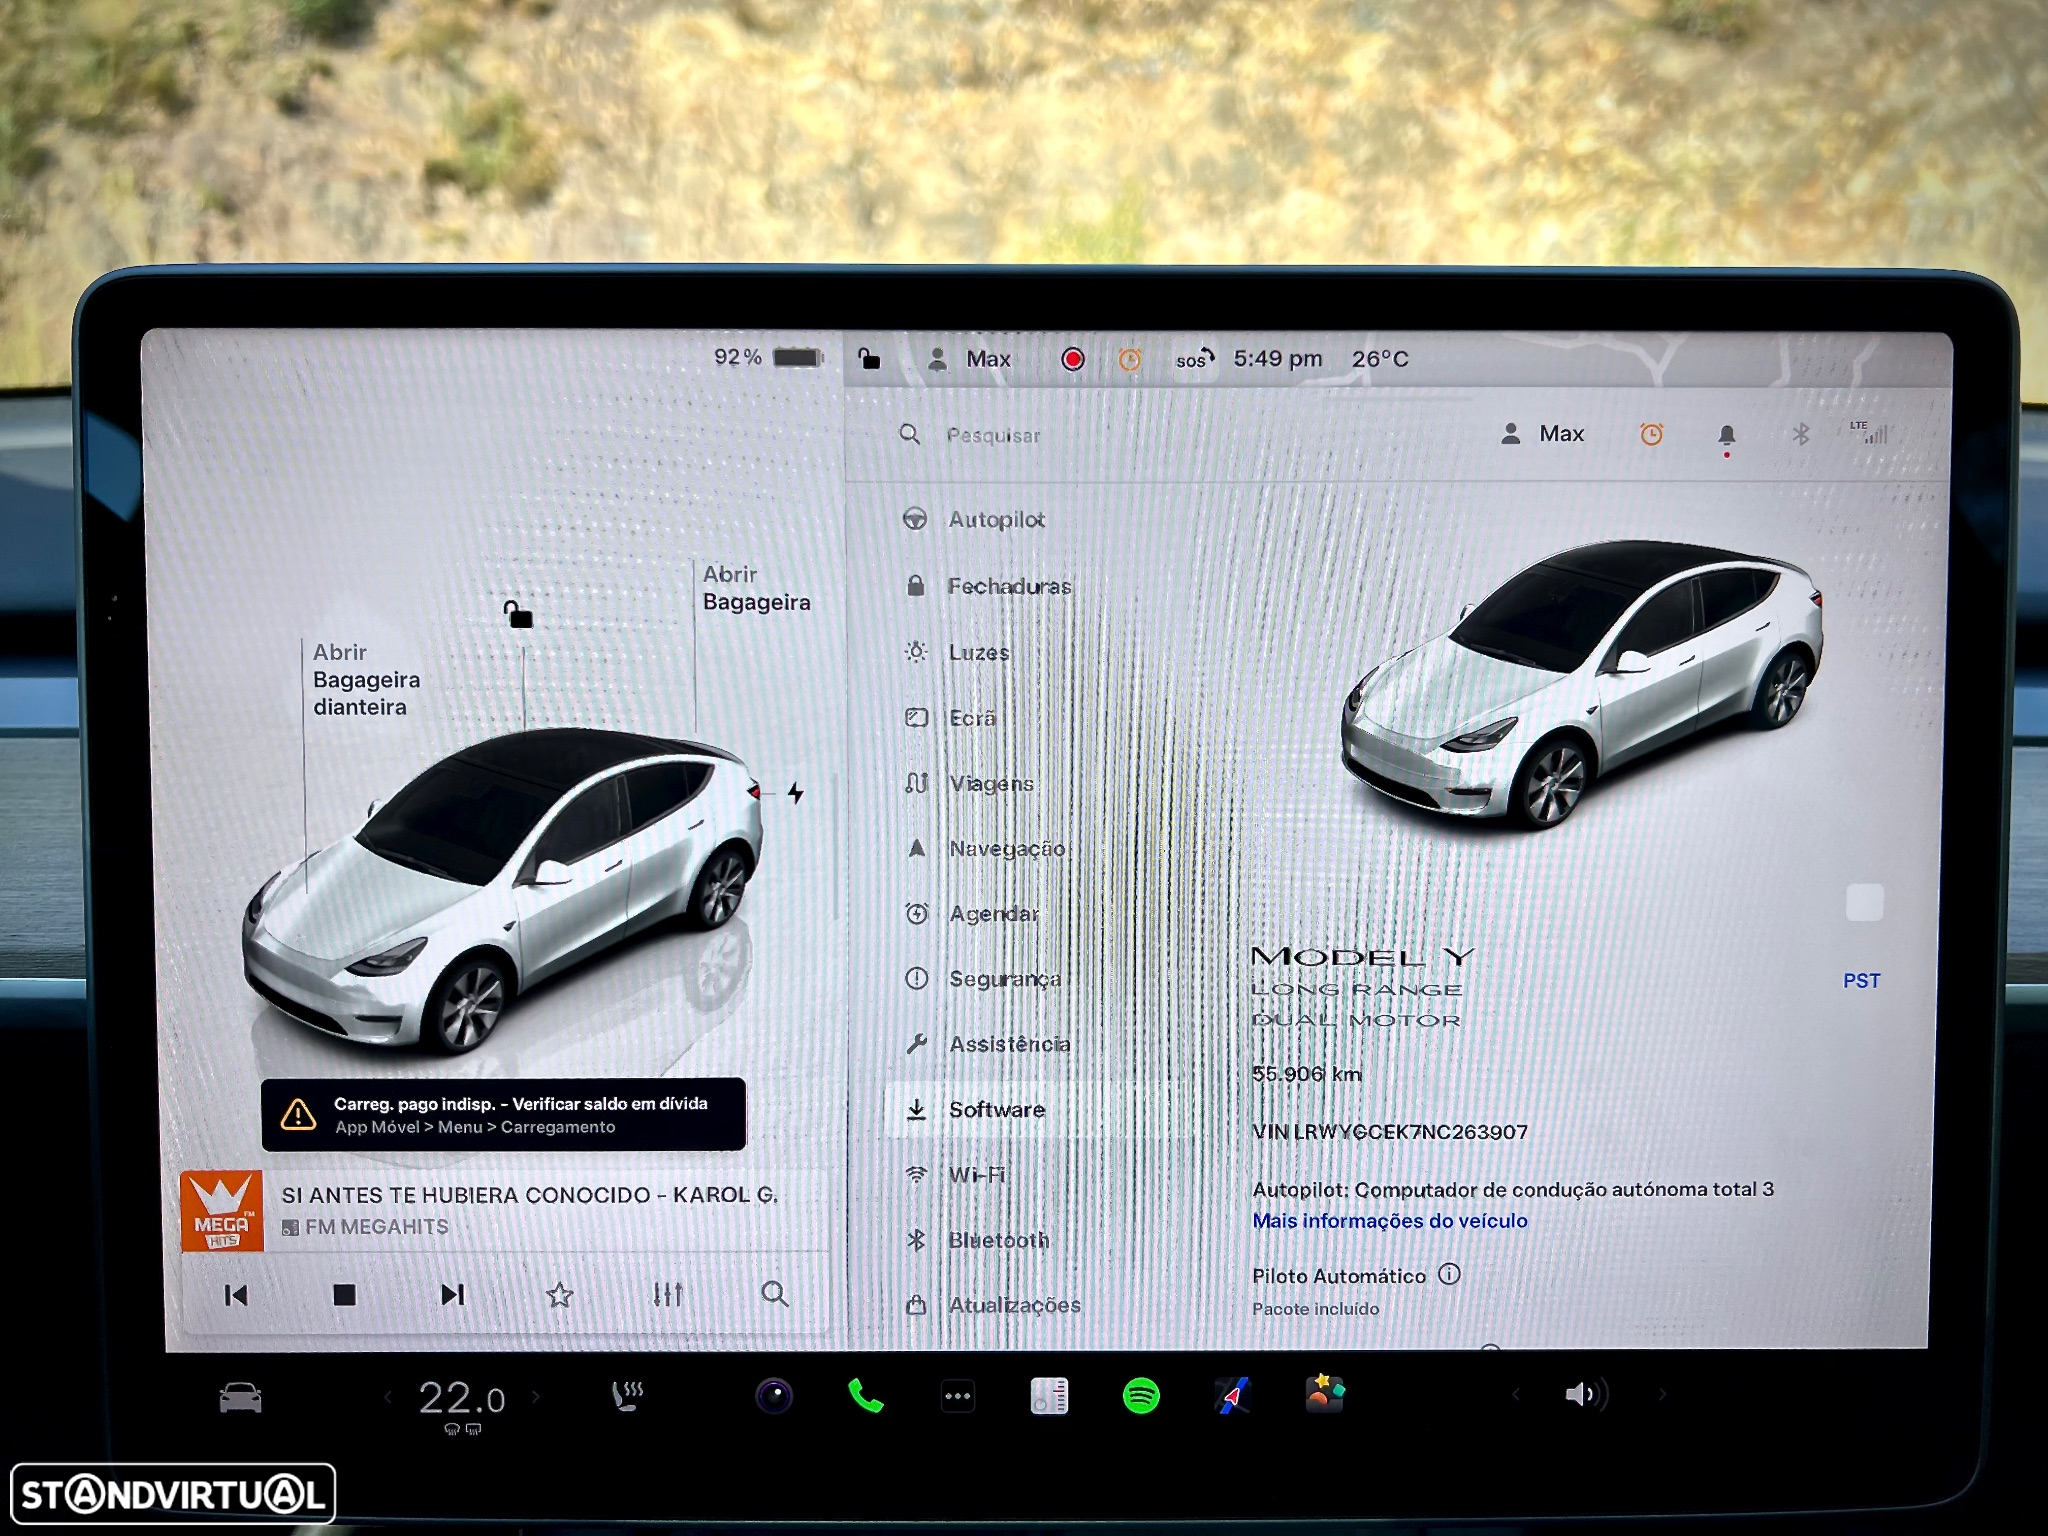Stop the FM Megahits playback
This screenshot has width=2048, height=1536.
344,1296
